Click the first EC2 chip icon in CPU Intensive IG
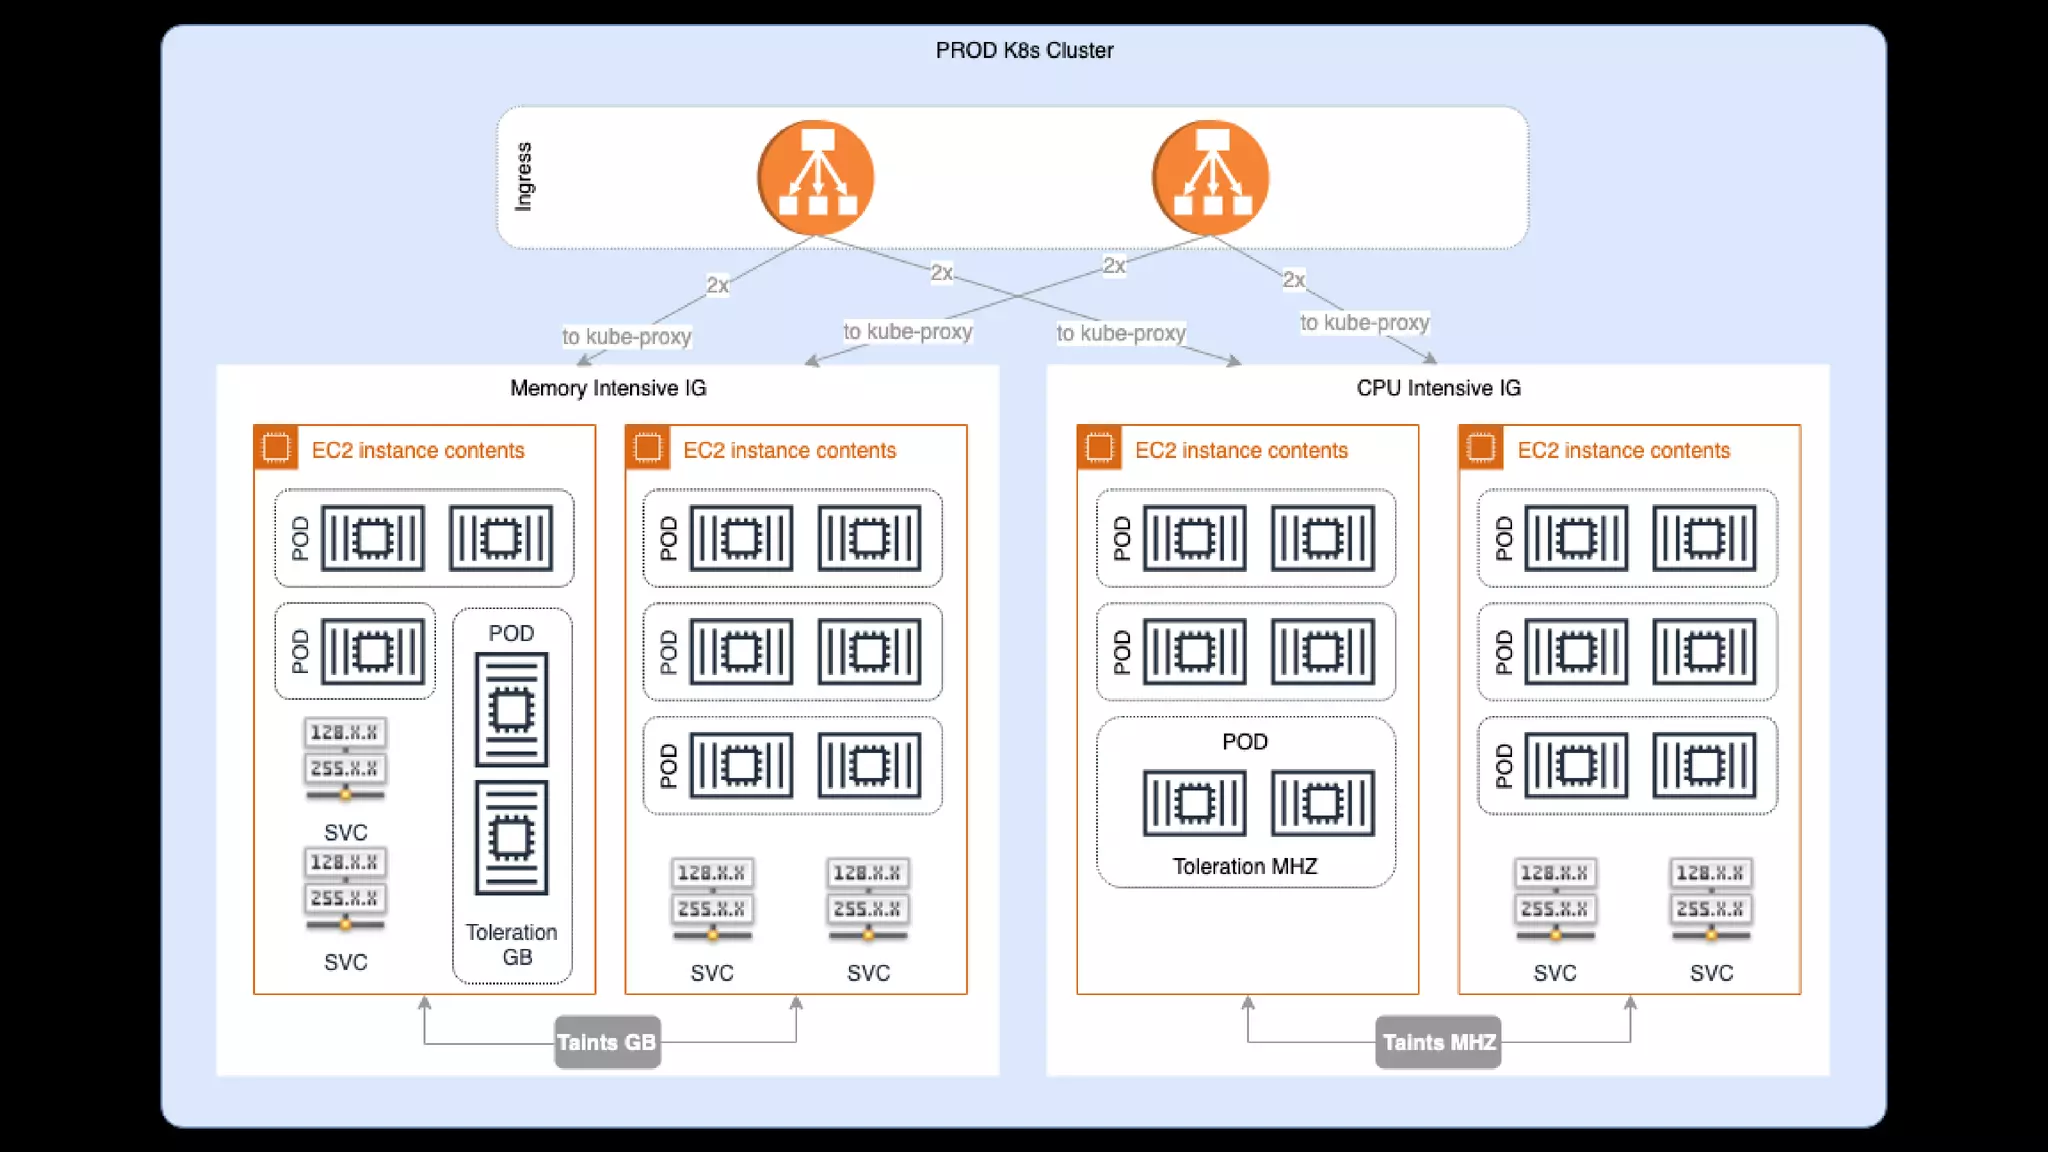Image resolution: width=2048 pixels, height=1152 pixels. pos(1099,448)
